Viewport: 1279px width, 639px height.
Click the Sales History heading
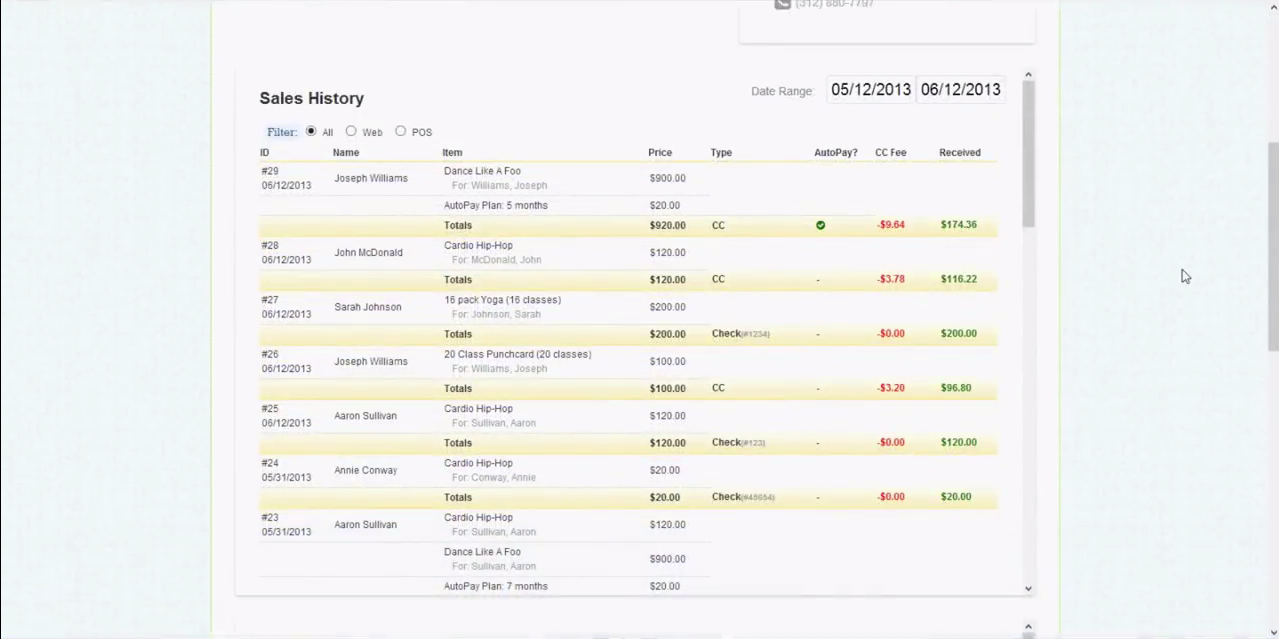312,98
